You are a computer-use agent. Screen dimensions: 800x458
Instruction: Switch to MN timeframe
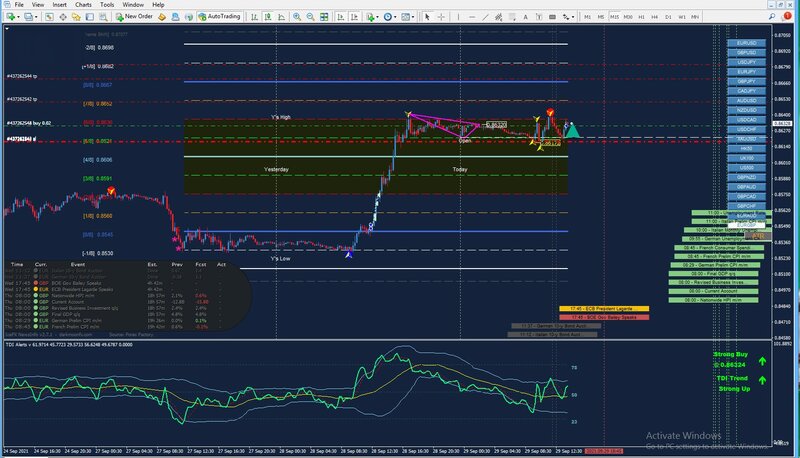pos(695,17)
